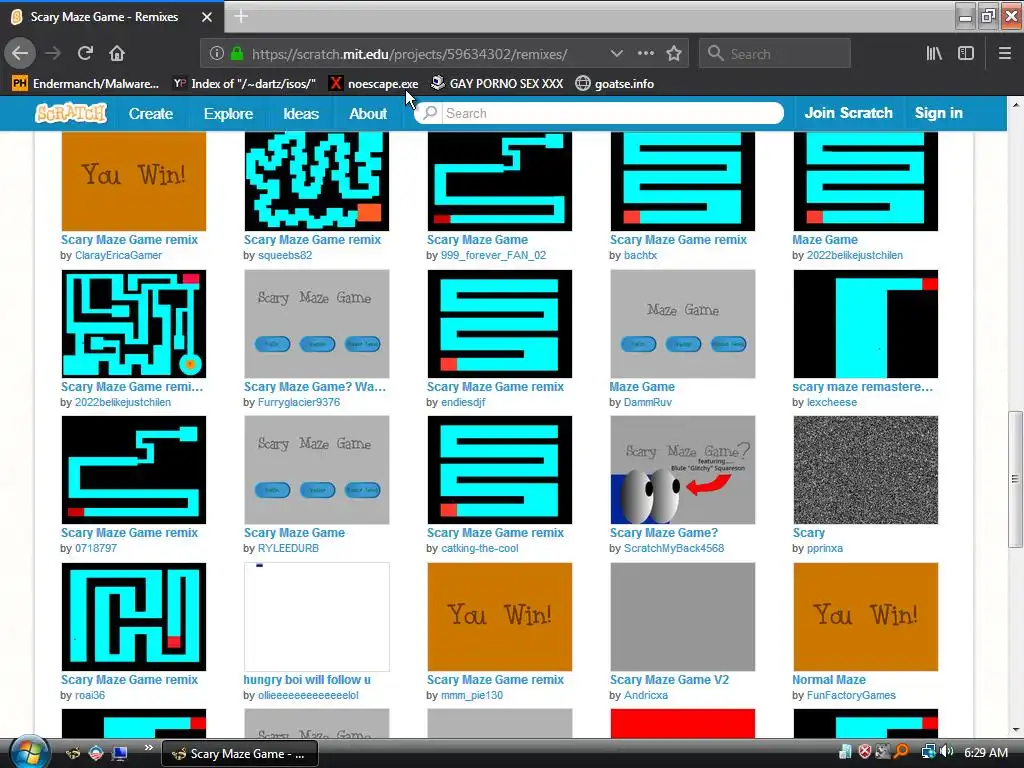This screenshot has width=1024, height=768.
Task: Visit user mmm_pie130 profile
Action: tap(472, 696)
